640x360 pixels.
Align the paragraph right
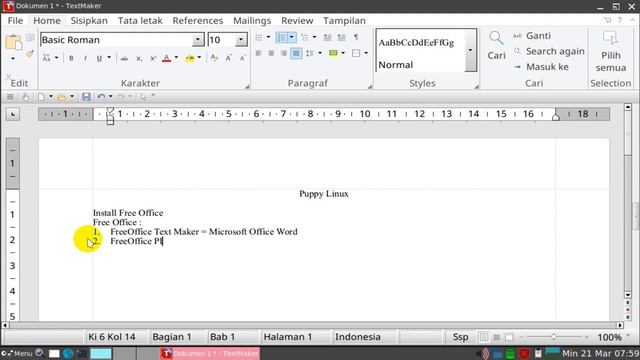click(284, 53)
